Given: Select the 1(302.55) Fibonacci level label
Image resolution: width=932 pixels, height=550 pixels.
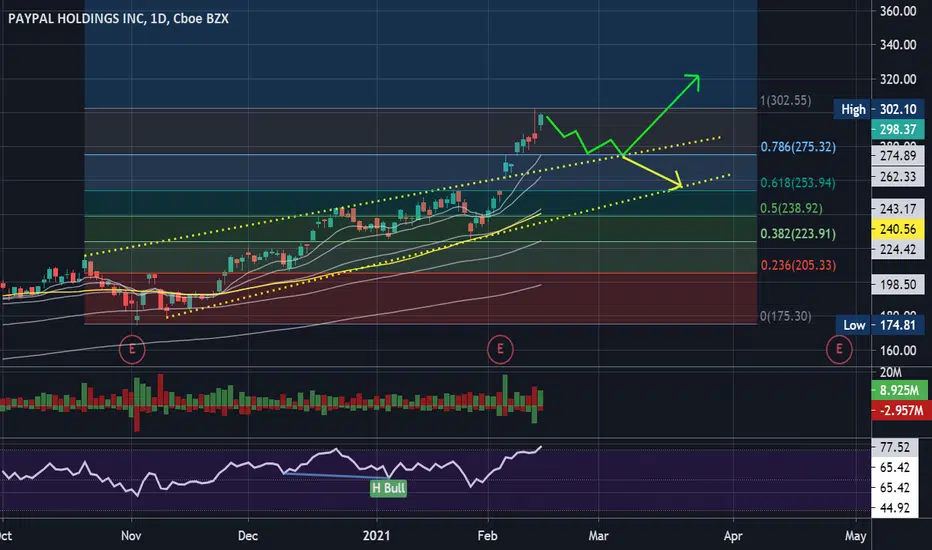Looking at the screenshot, I should pyautogui.click(x=786, y=100).
